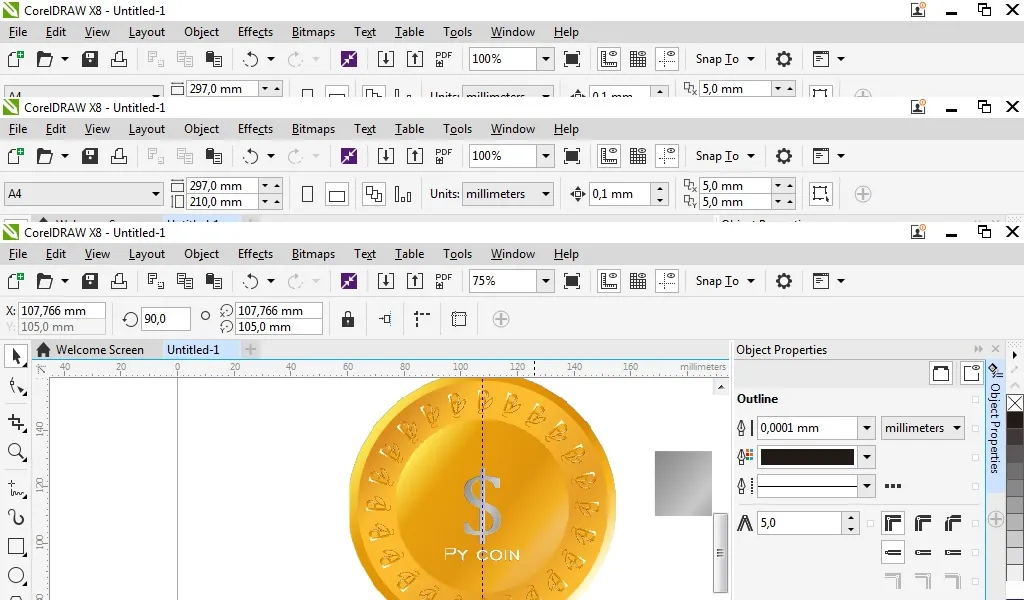Image resolution: width=1024 pixels, height=600 pixels.
Task: Click New document icon in bottom window
Action: [16, 281]
